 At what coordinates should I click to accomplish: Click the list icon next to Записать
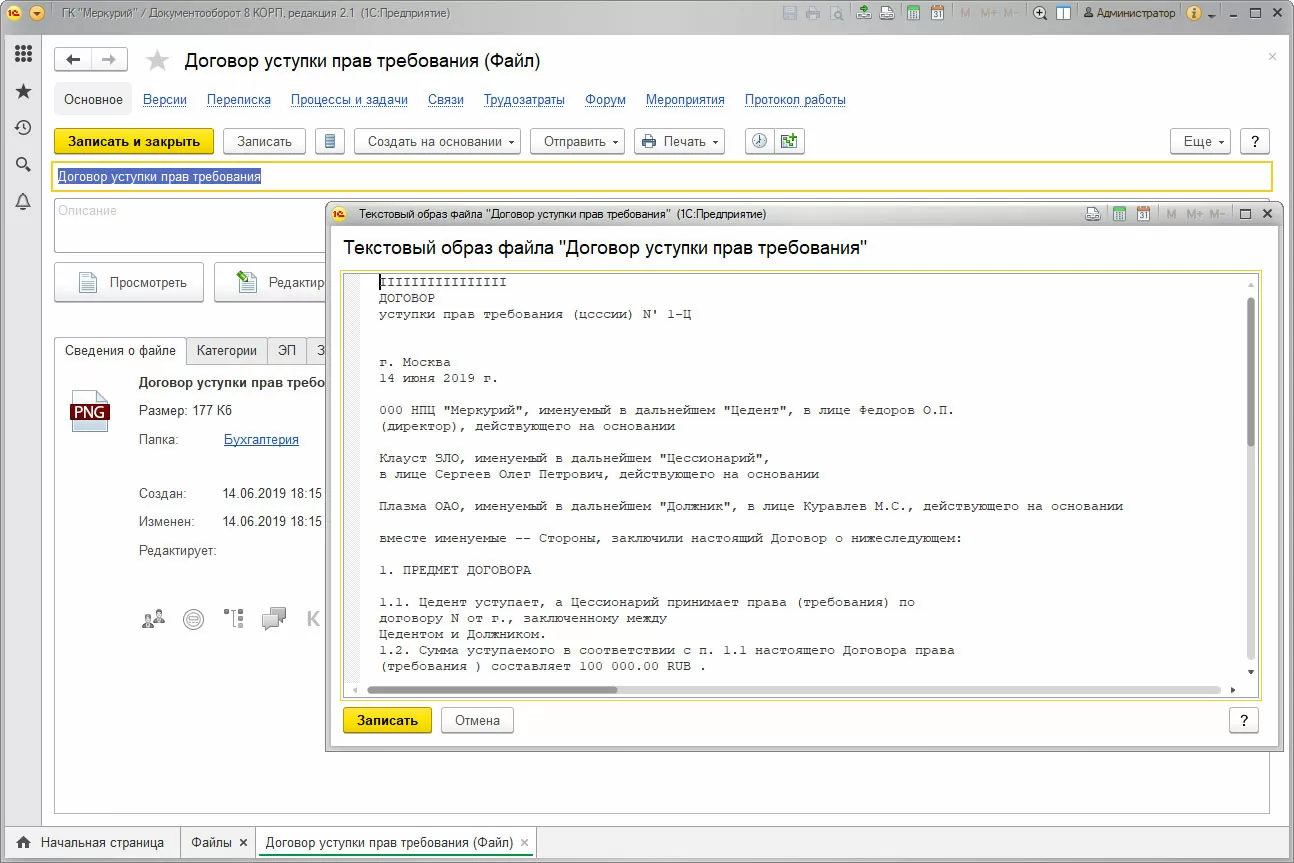click(x=330, y=142)
